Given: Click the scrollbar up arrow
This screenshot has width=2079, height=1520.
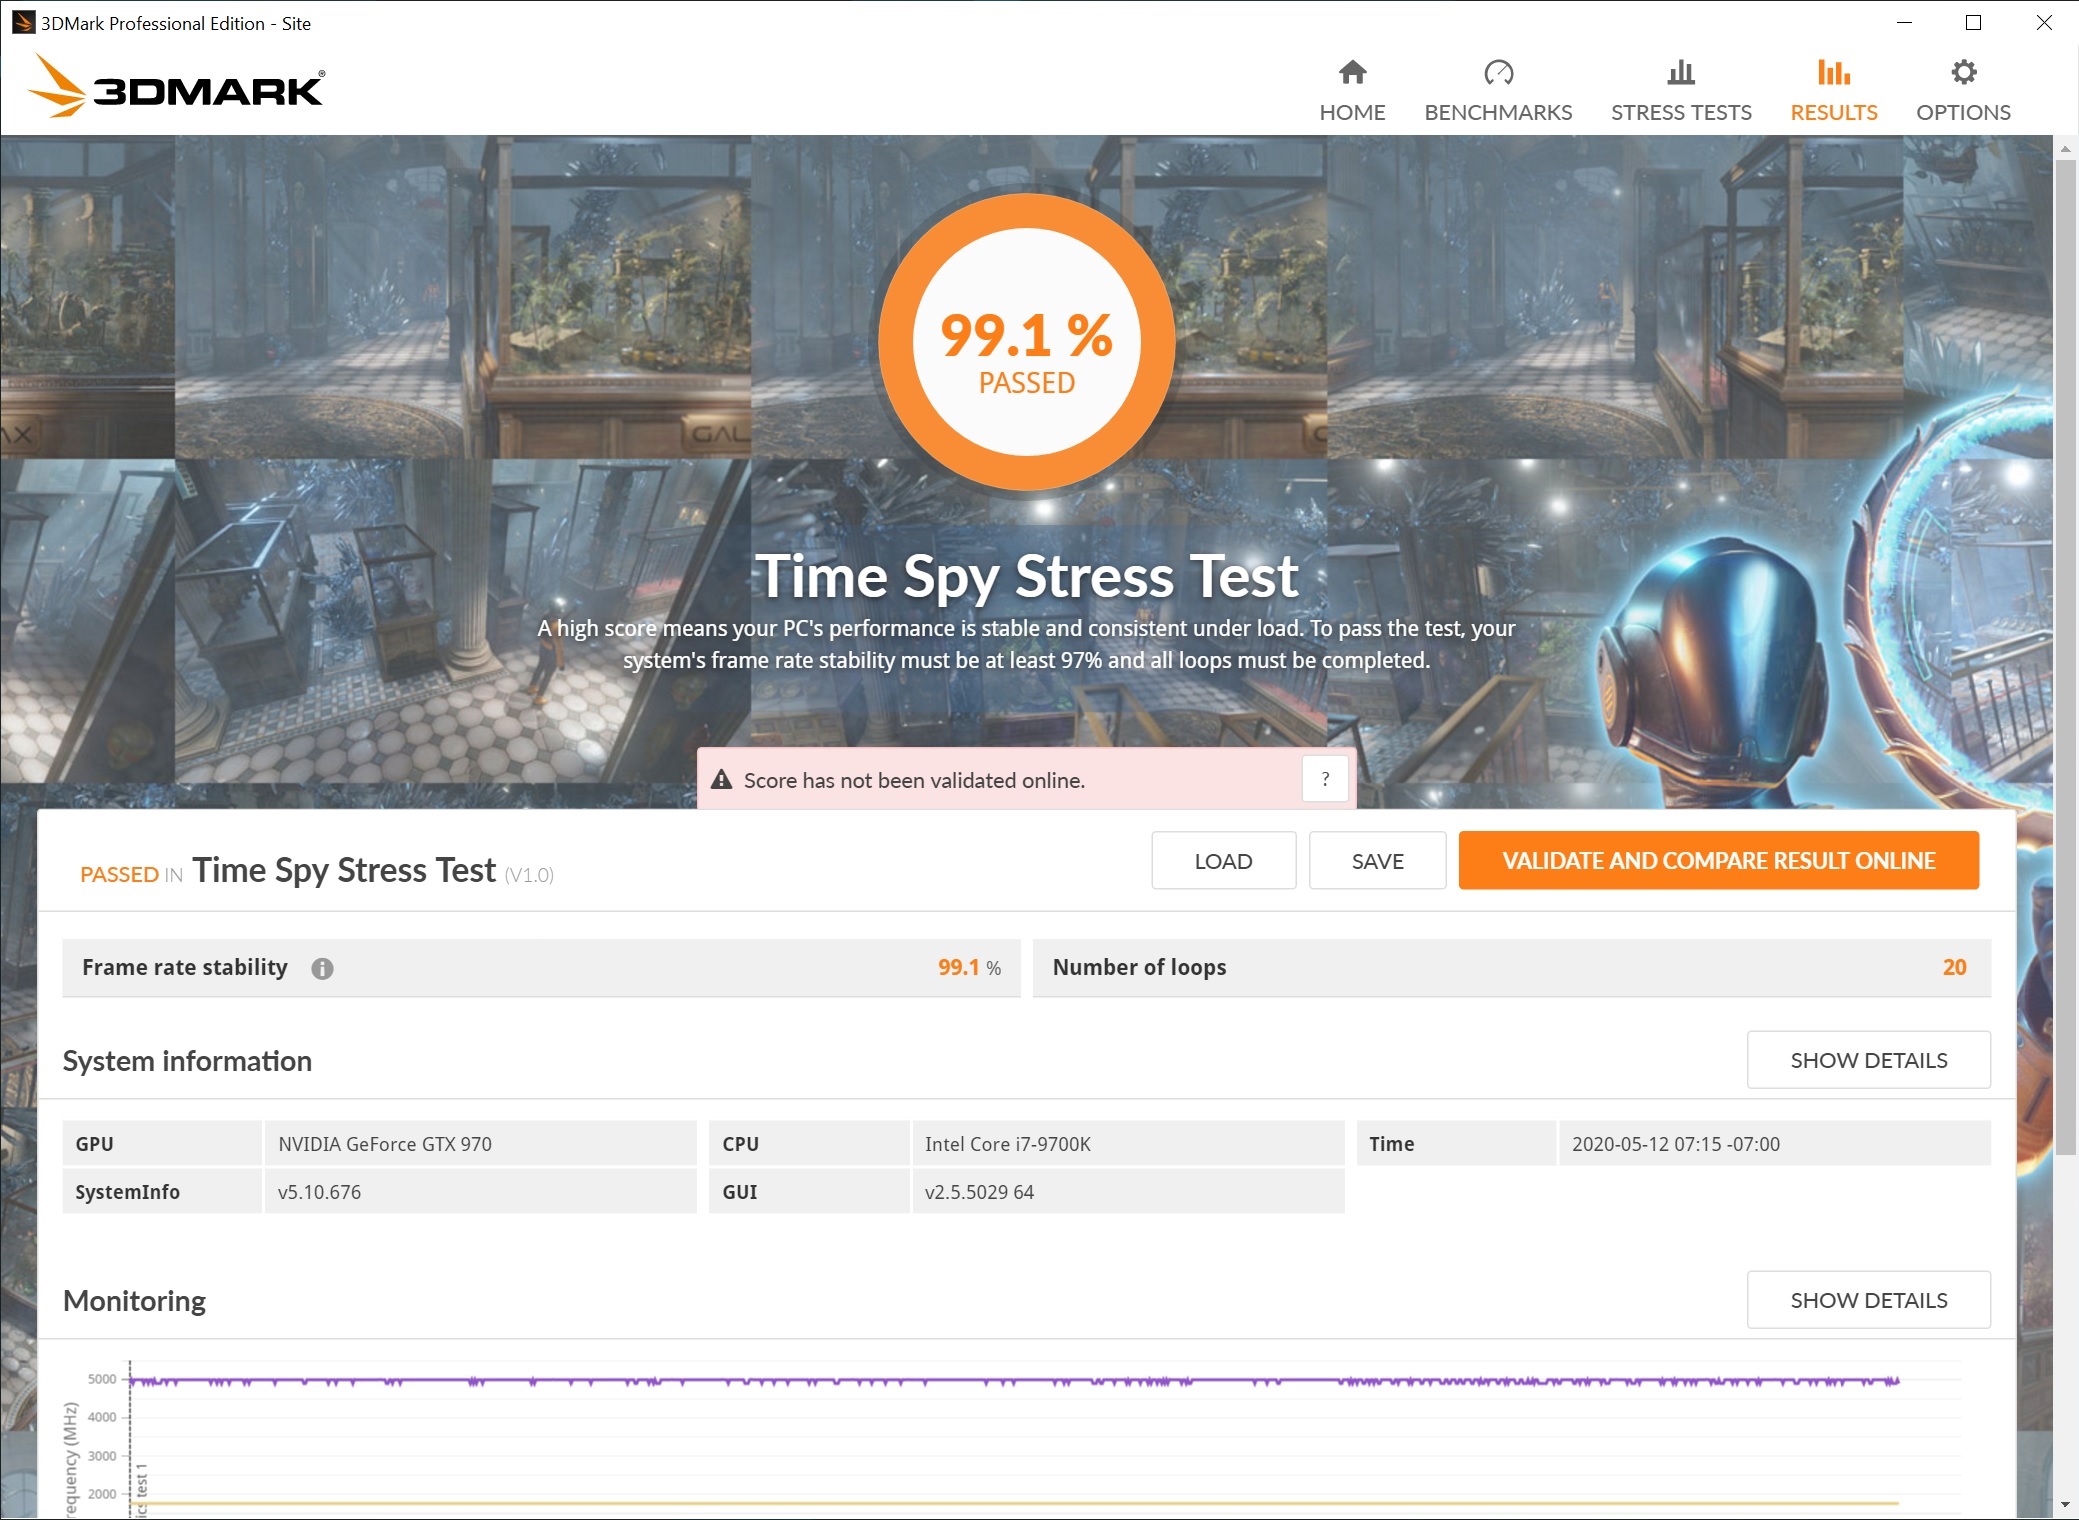Looking at the screenshot, I should click(2065, 148).
